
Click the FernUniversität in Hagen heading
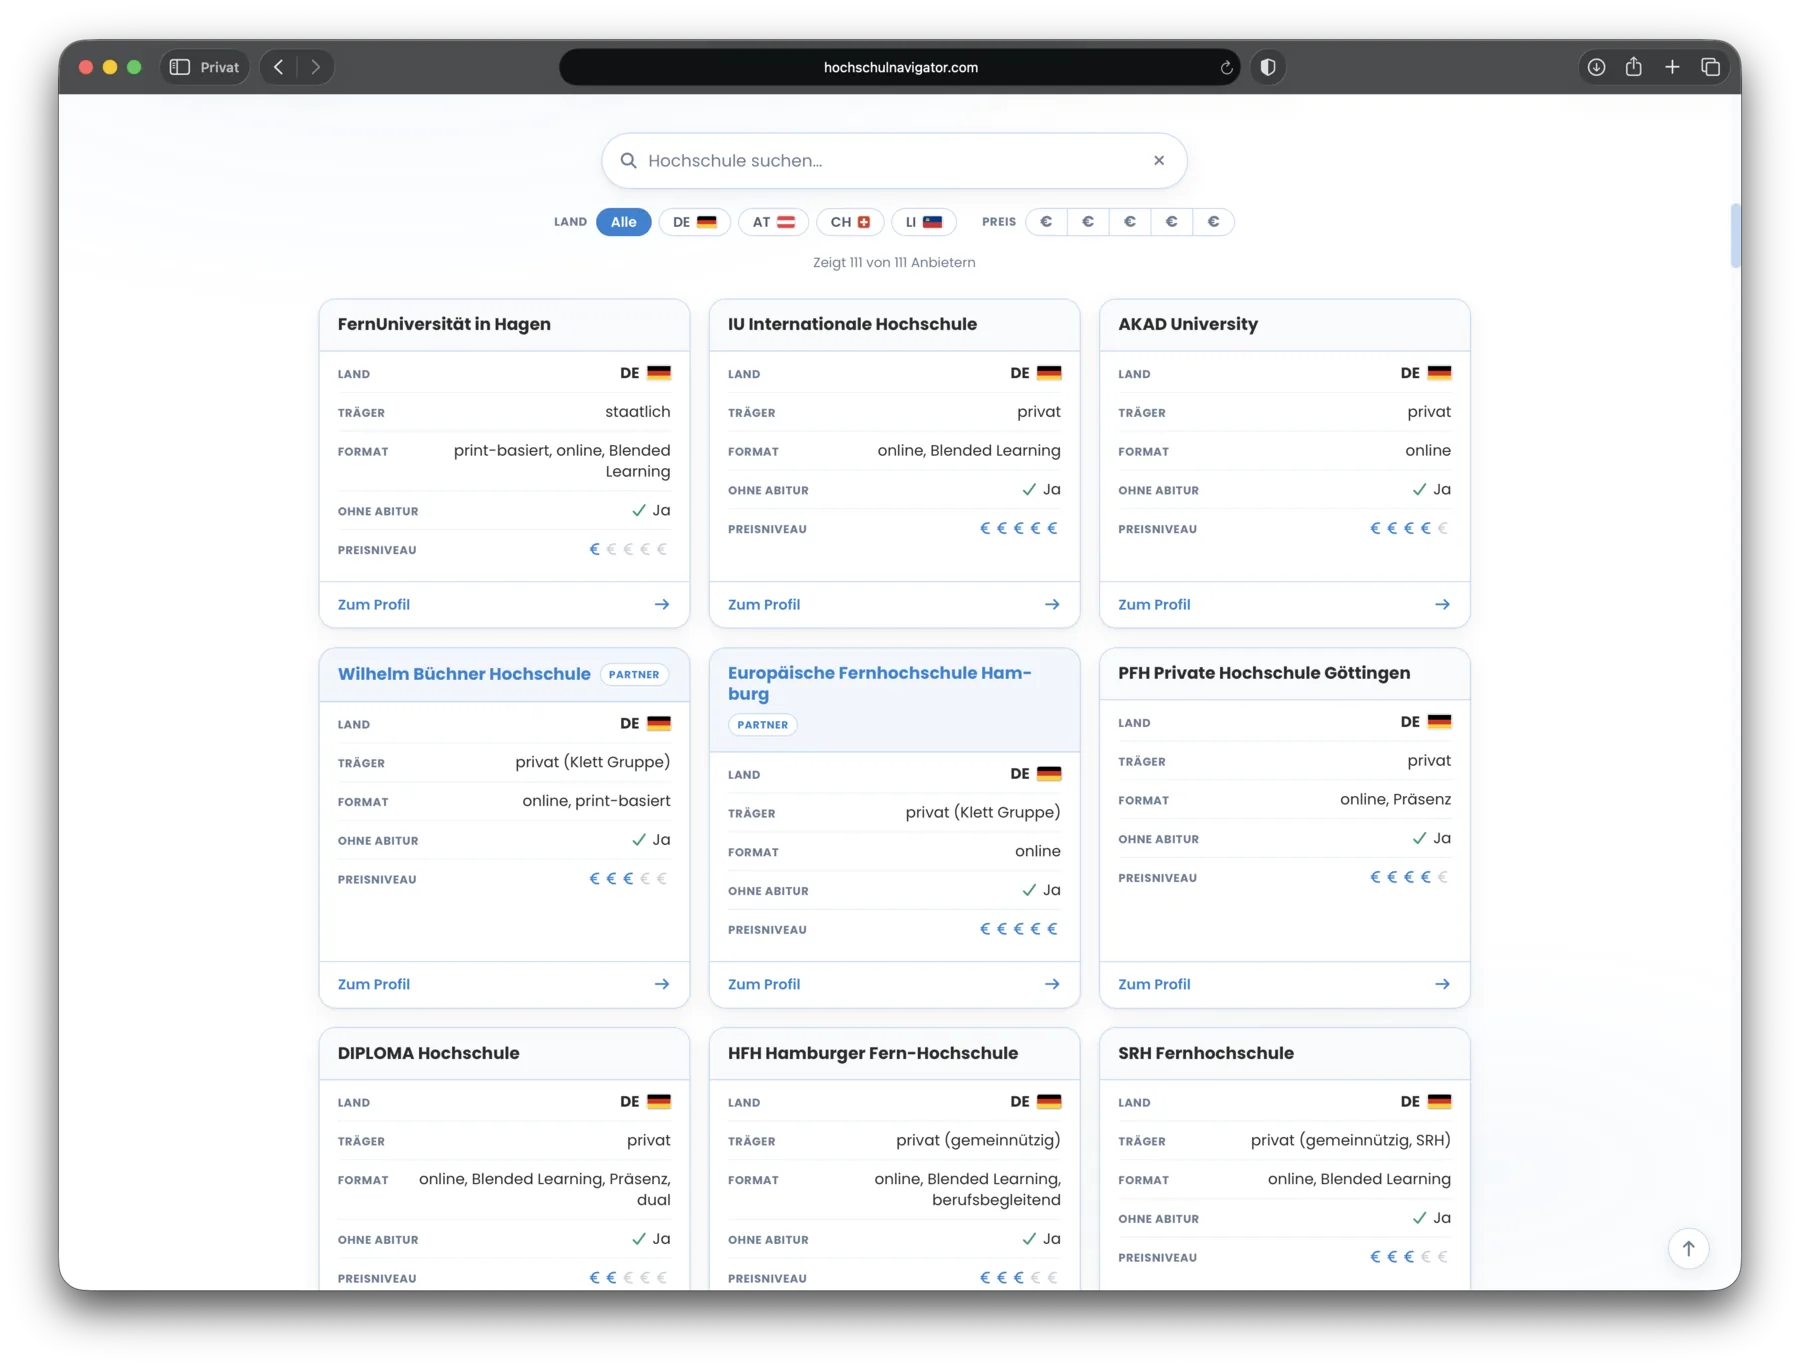(444, 324)
